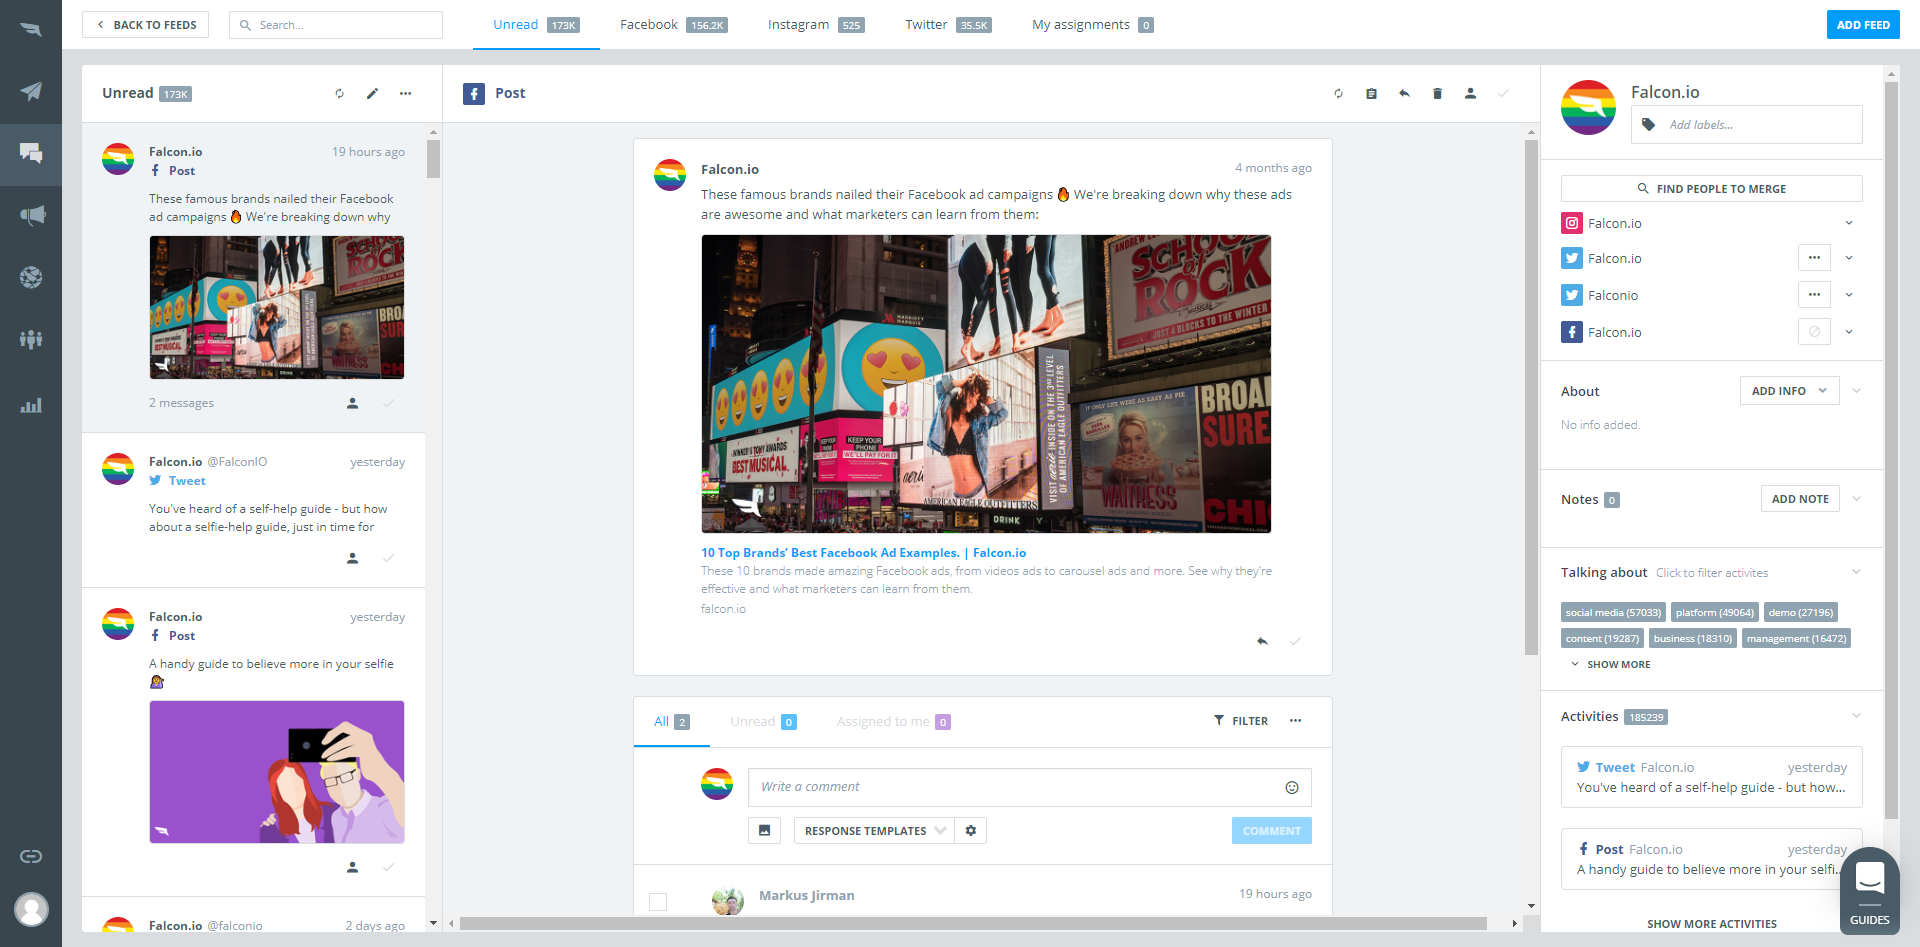The height and width of the screenshot is (947, 1920).
Task: Expand Facebook Falcon.io profile chevron
Action: (1849, 332)
